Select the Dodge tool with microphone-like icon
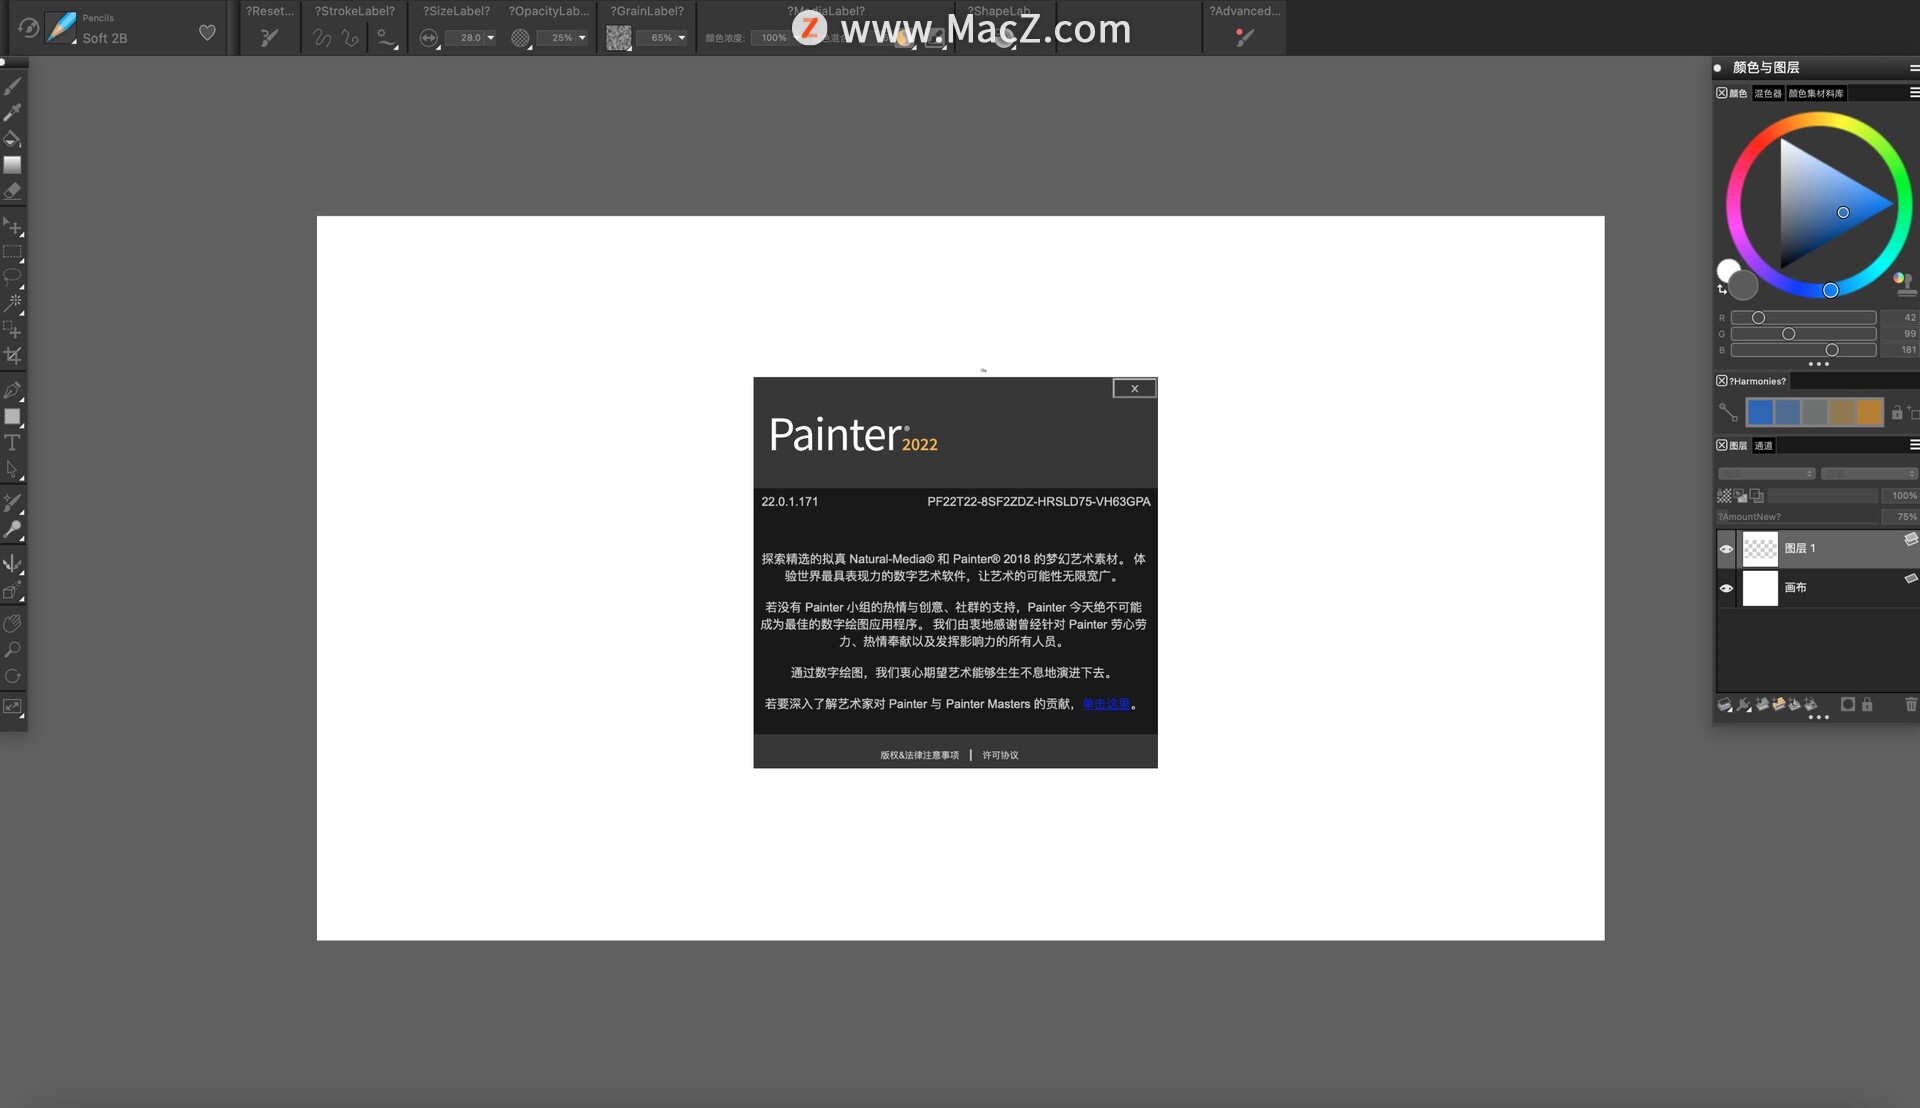Screen dimensions: 1920x1108 [12, 529]
